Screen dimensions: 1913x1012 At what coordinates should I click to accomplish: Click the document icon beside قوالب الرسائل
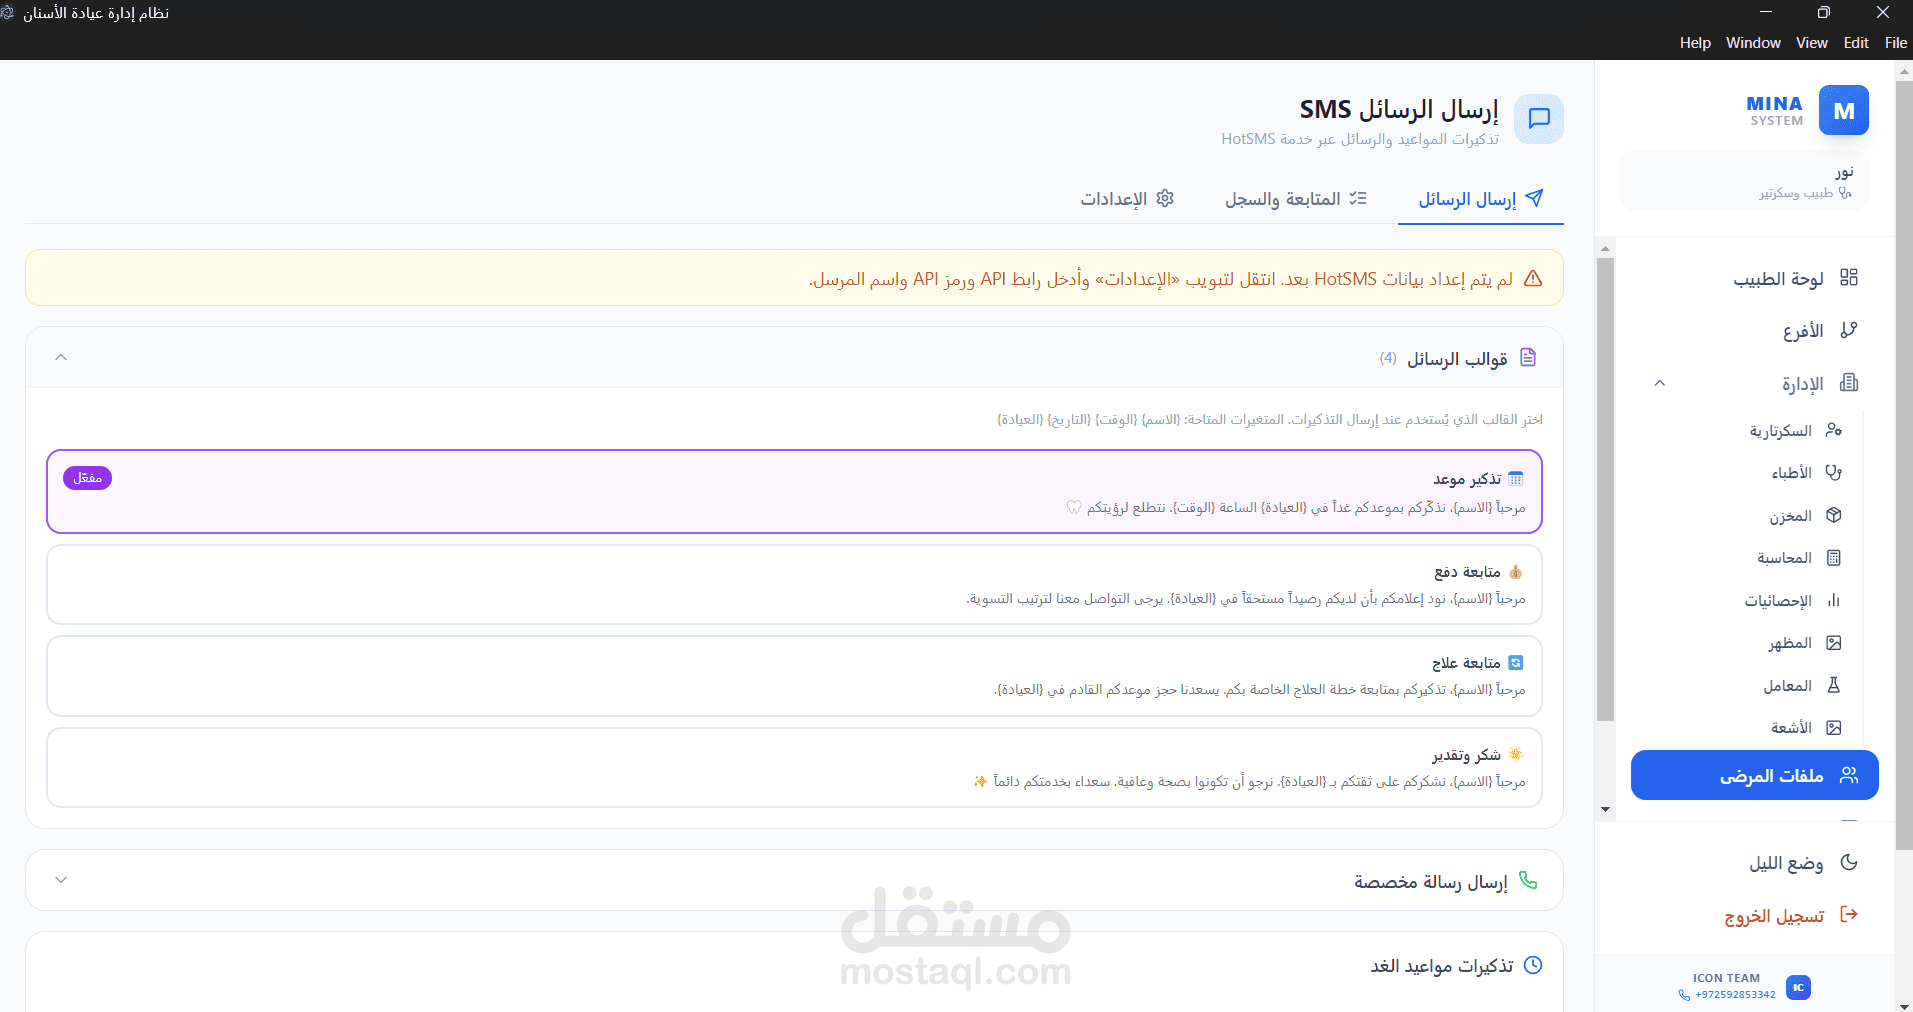tap(1528, 358)
